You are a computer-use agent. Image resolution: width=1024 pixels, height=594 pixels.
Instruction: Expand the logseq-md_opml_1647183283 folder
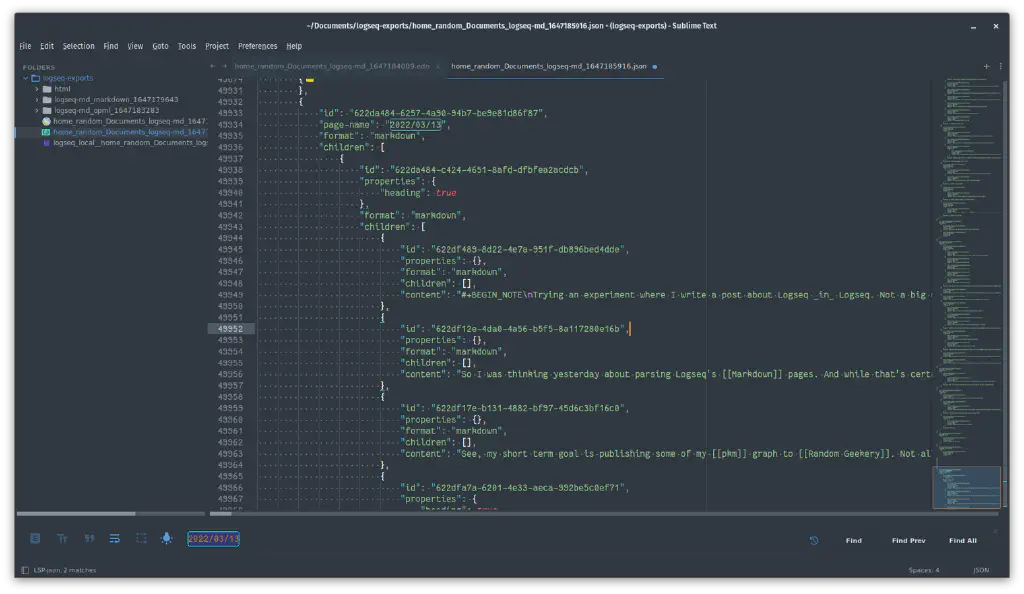(36, 110)
